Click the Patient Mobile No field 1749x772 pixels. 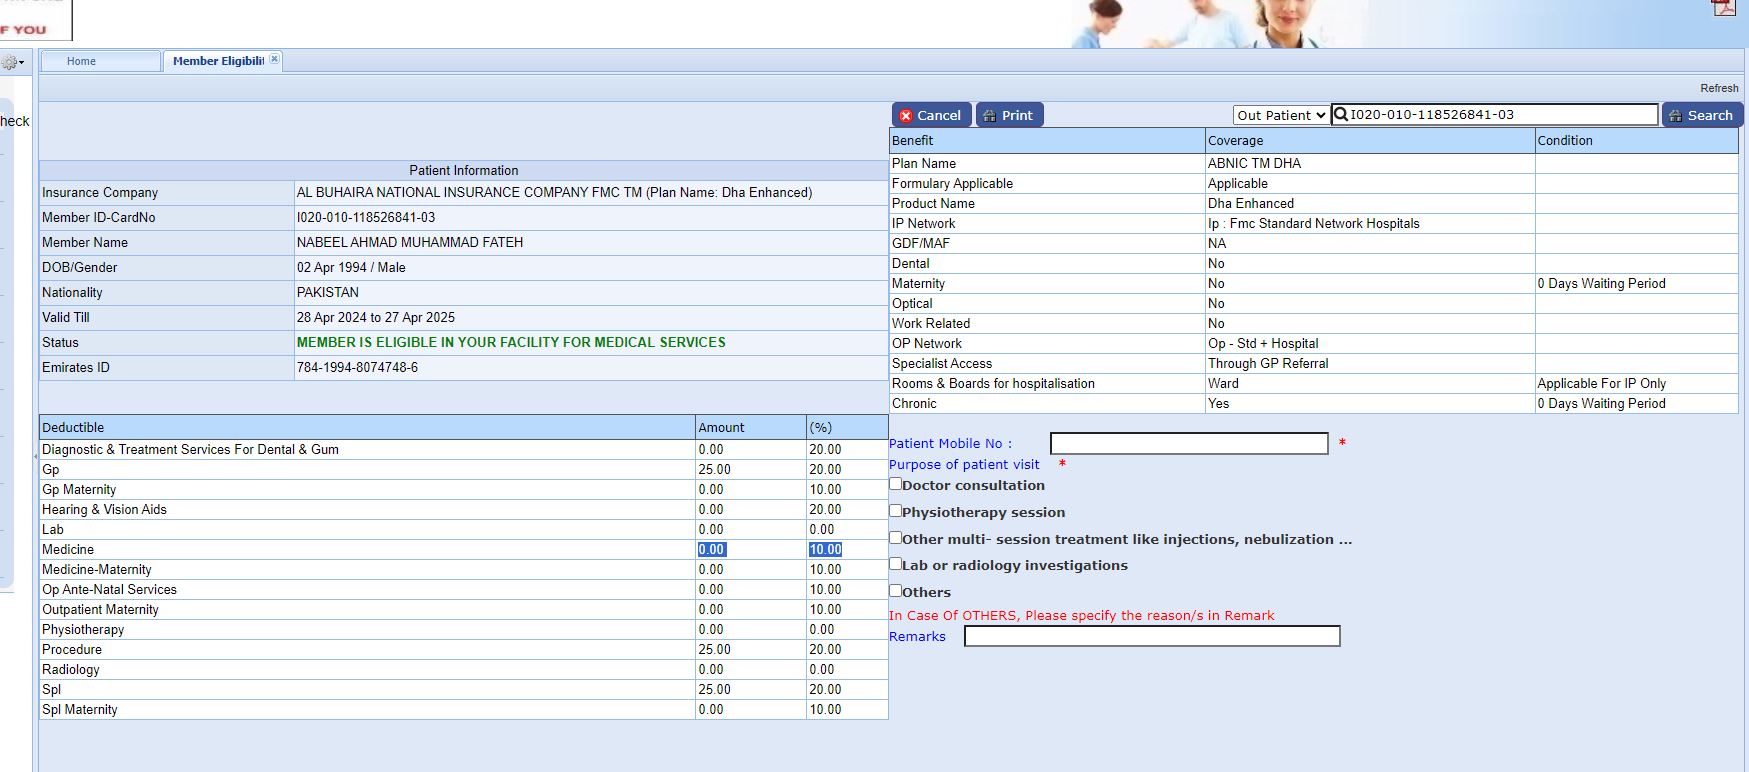[x=1188, y=443]
